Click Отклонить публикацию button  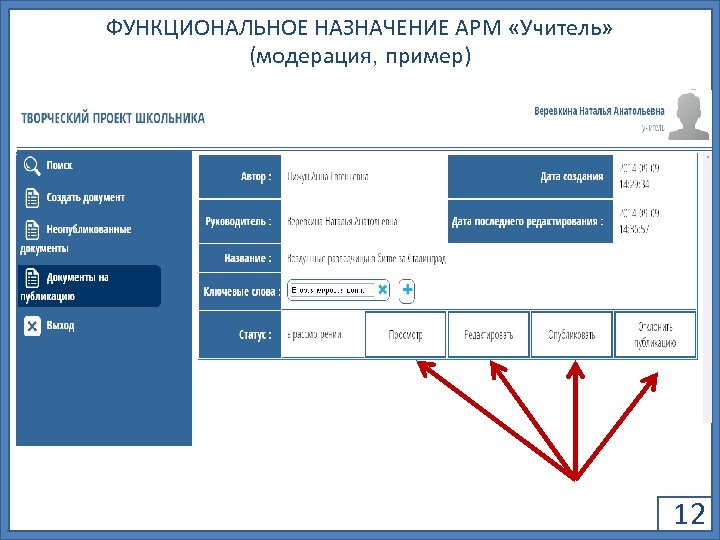[655, 335]
